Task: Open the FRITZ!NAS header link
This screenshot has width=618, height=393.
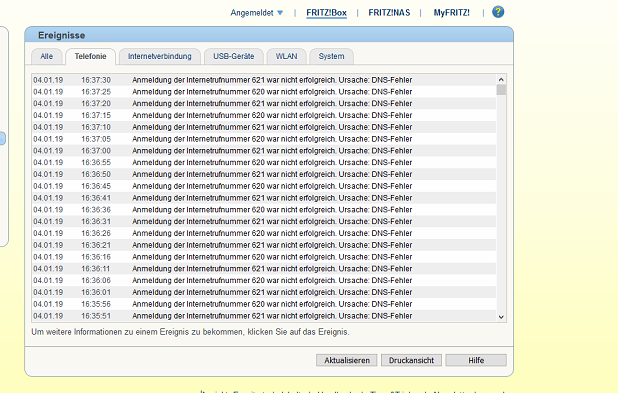Action: pos(389,13)
